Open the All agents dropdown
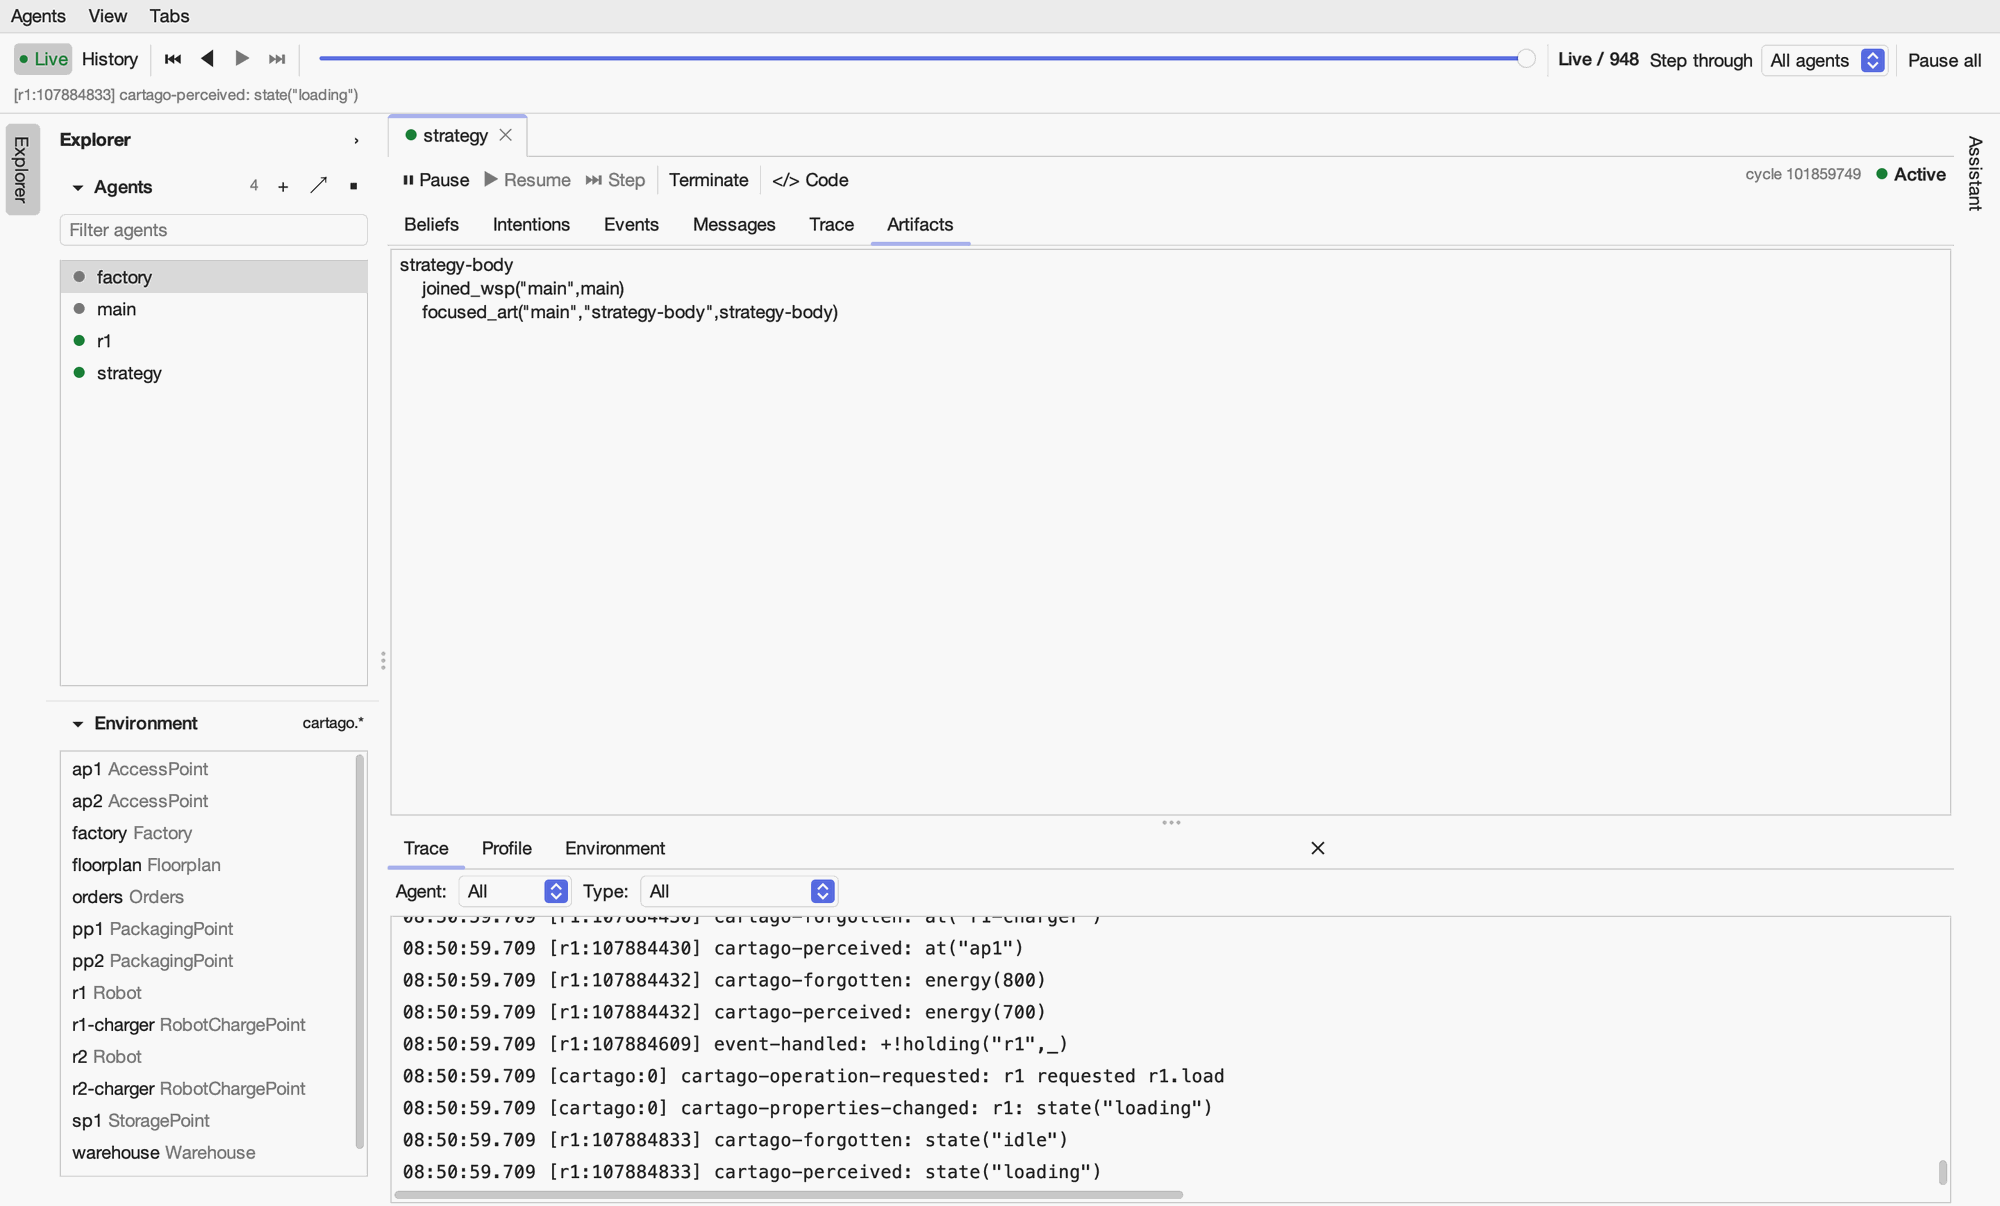Image resolution: width=2000 pixels, height=1206 pixels. pos(1825,60)
